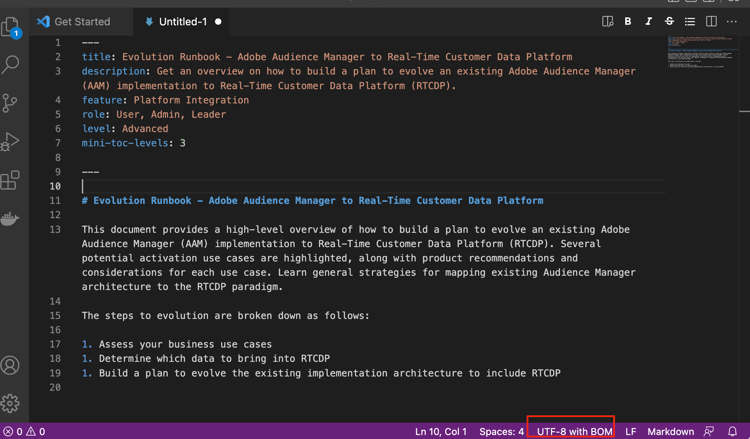750x439 pixels.
Task: Change indentation via Spaces: 4
Action: point(501,431)
